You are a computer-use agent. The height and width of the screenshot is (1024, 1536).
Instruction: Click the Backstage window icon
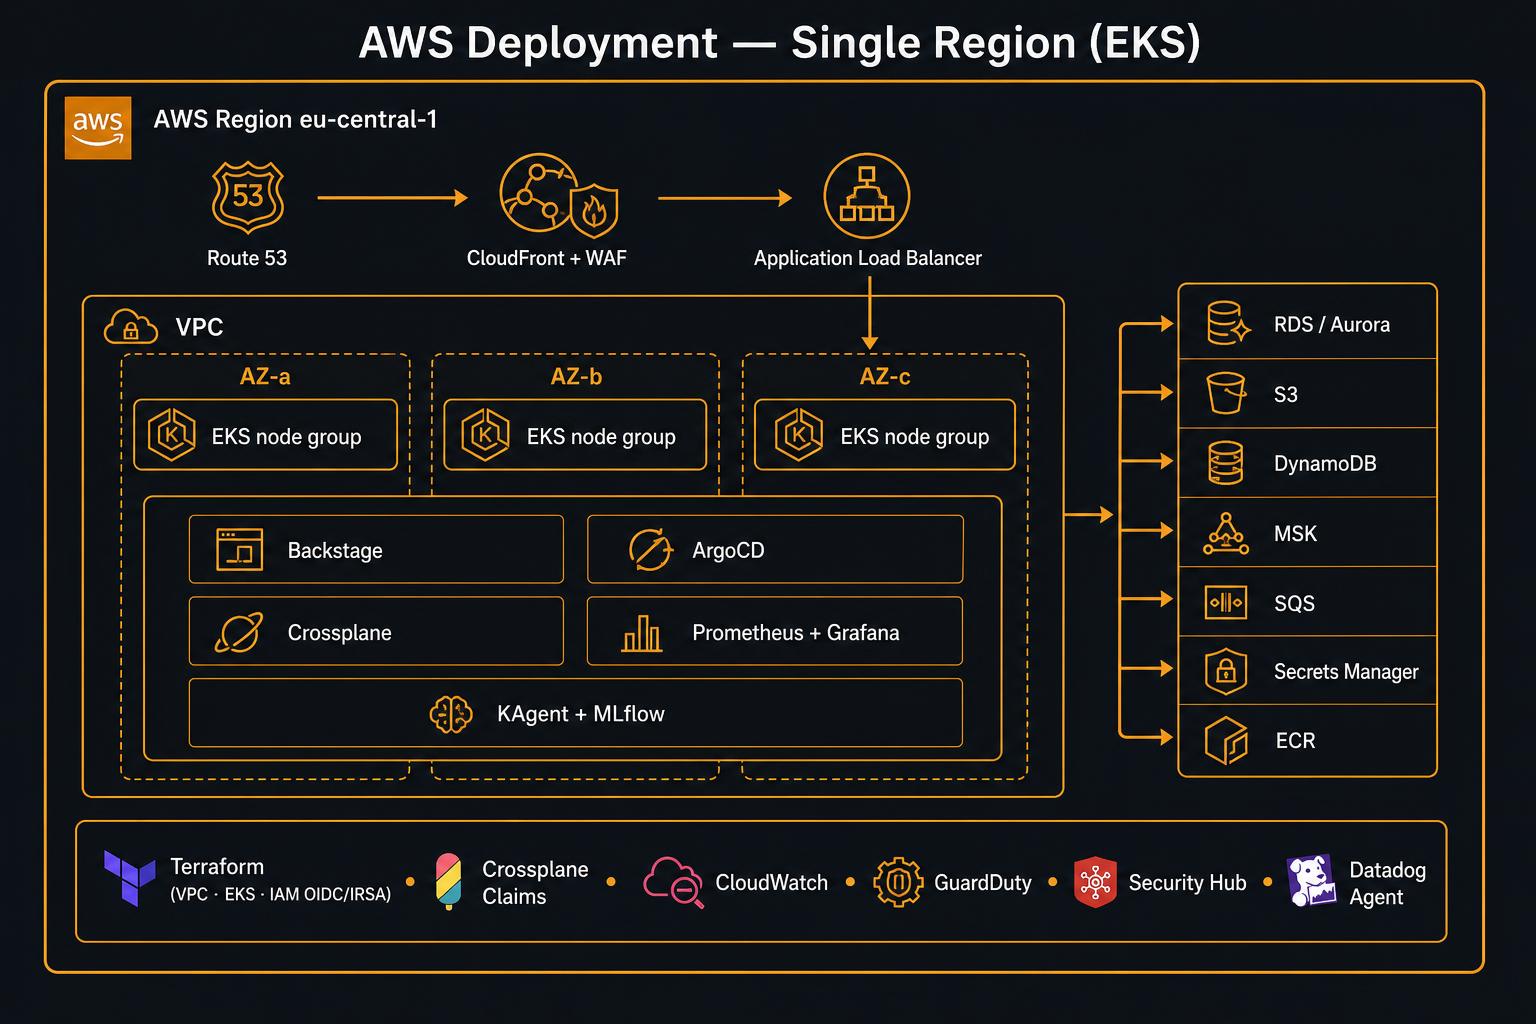click(240, 550)
